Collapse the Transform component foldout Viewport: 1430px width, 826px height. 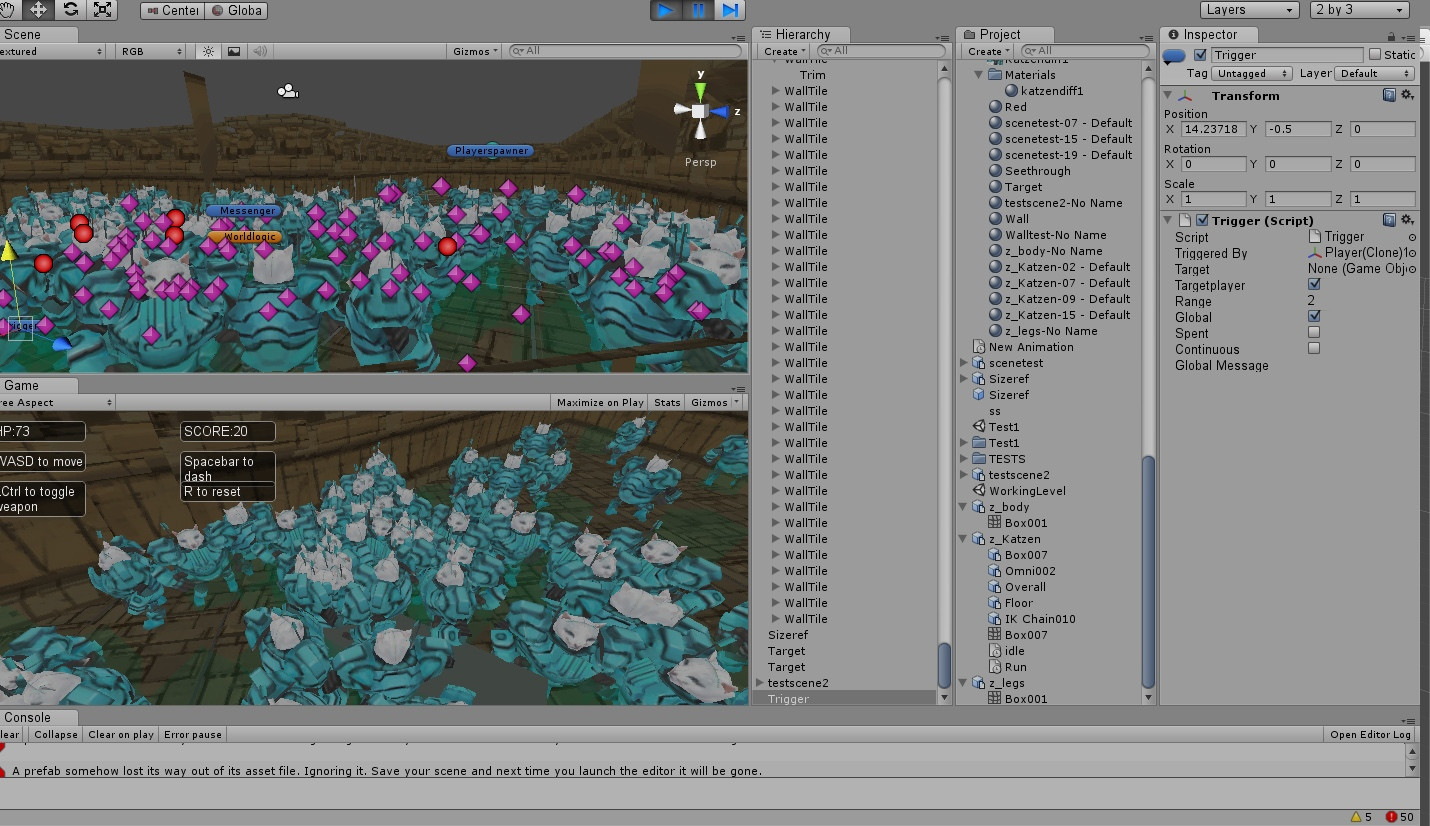(1170, 95)
